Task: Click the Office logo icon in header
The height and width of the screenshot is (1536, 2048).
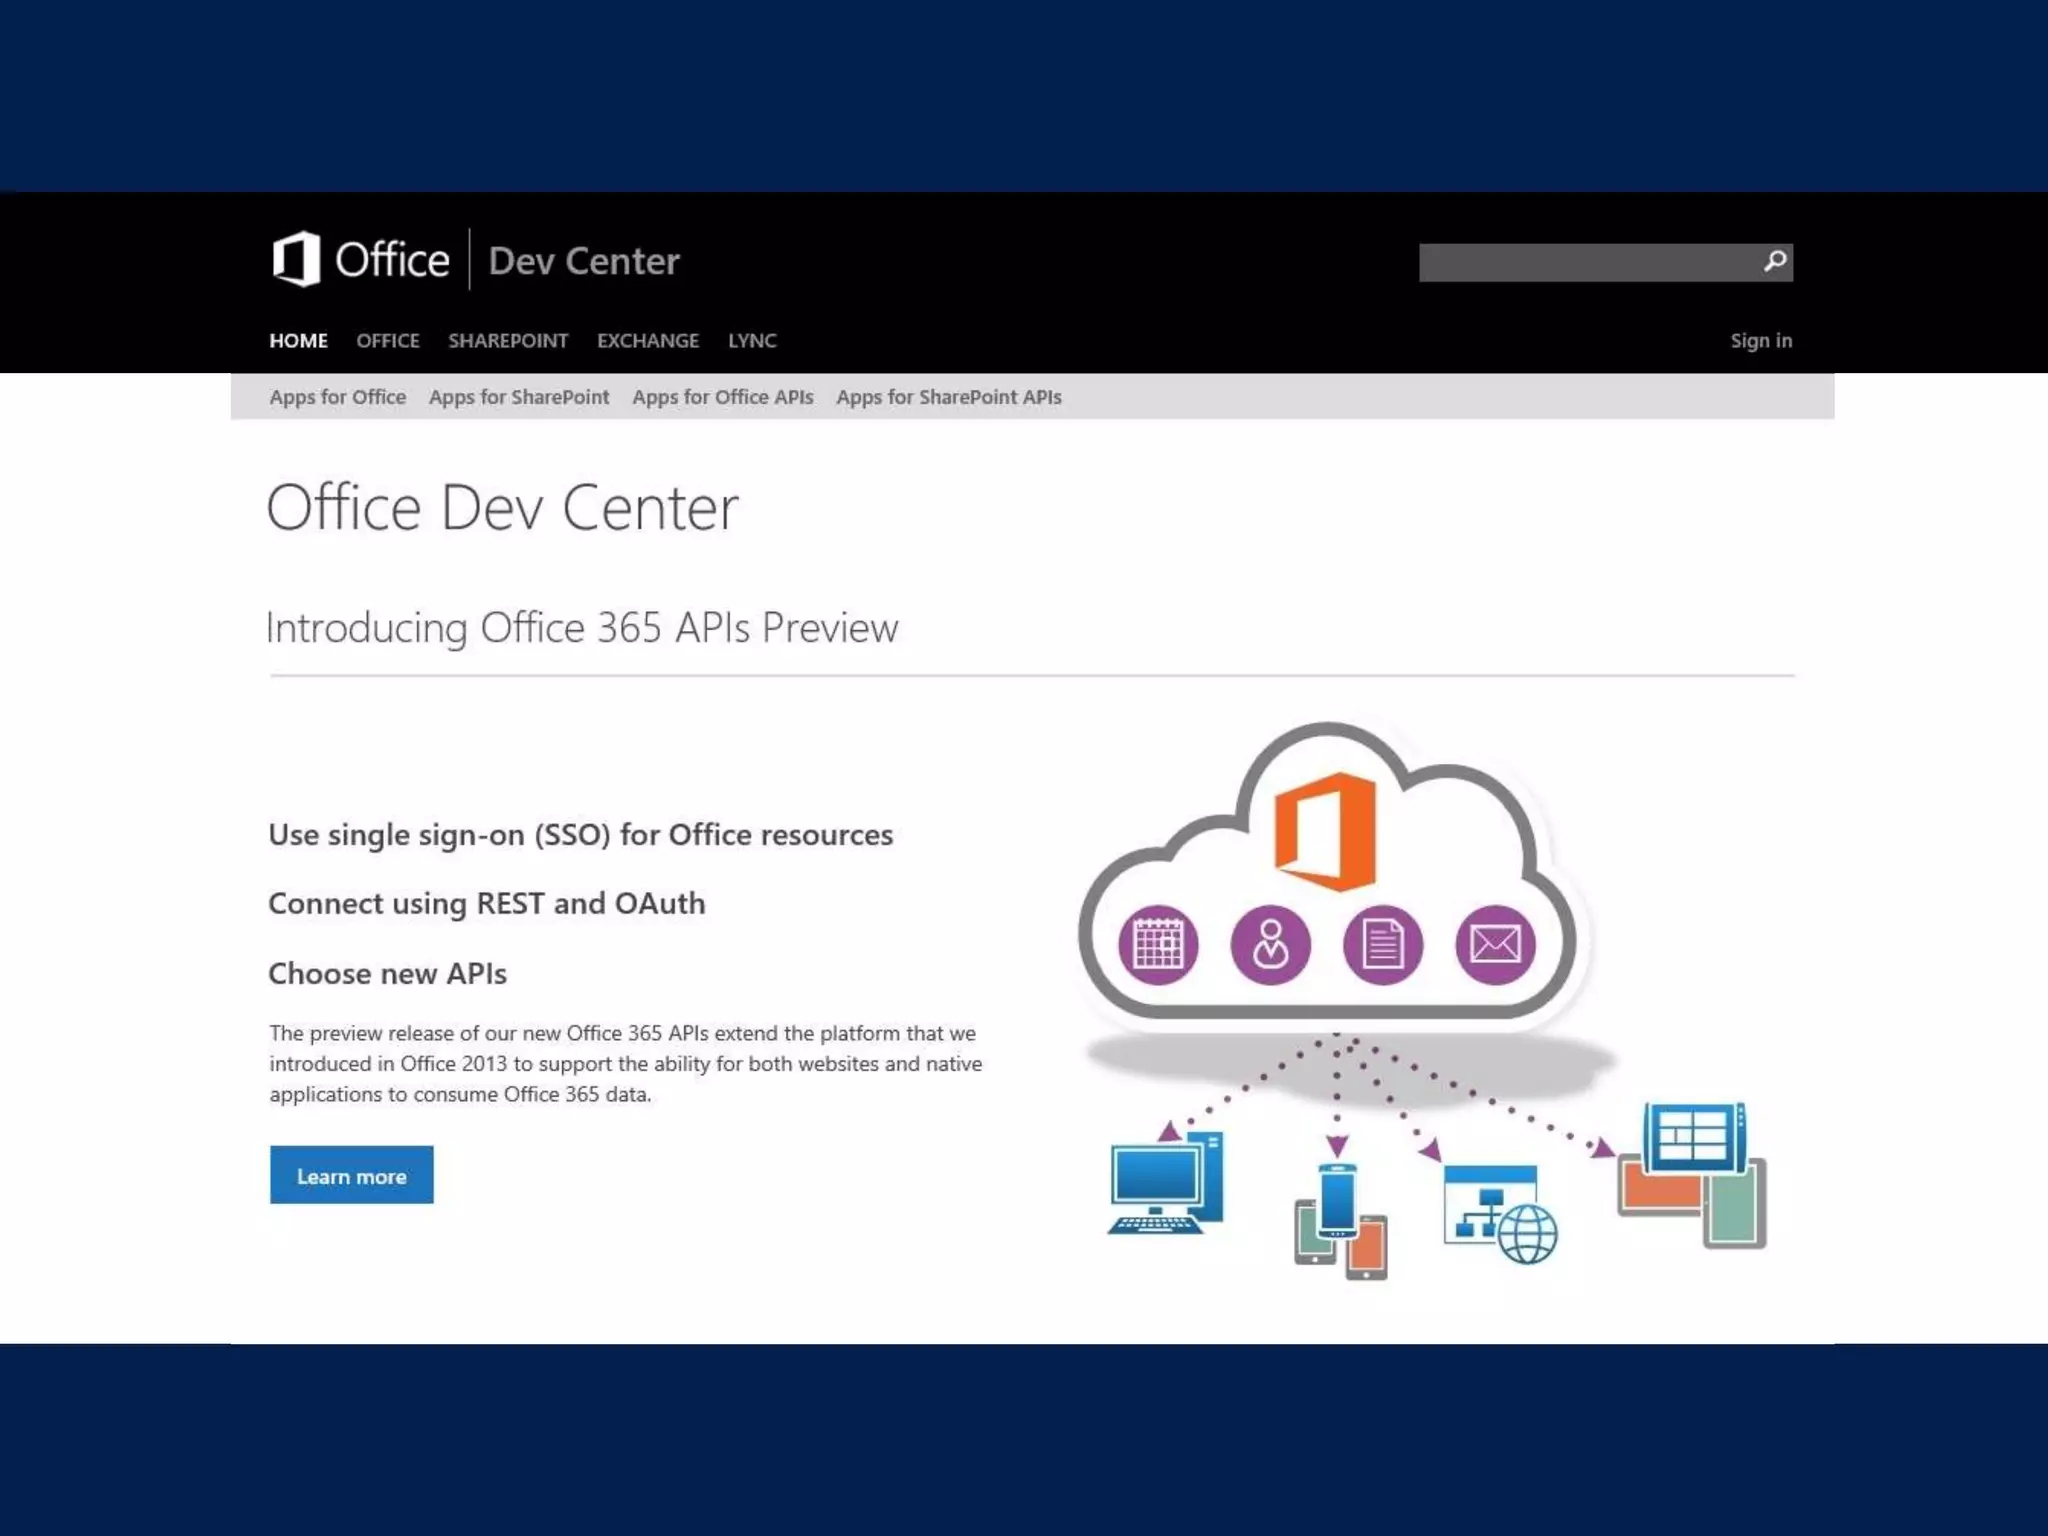Action: click(297, 259)
